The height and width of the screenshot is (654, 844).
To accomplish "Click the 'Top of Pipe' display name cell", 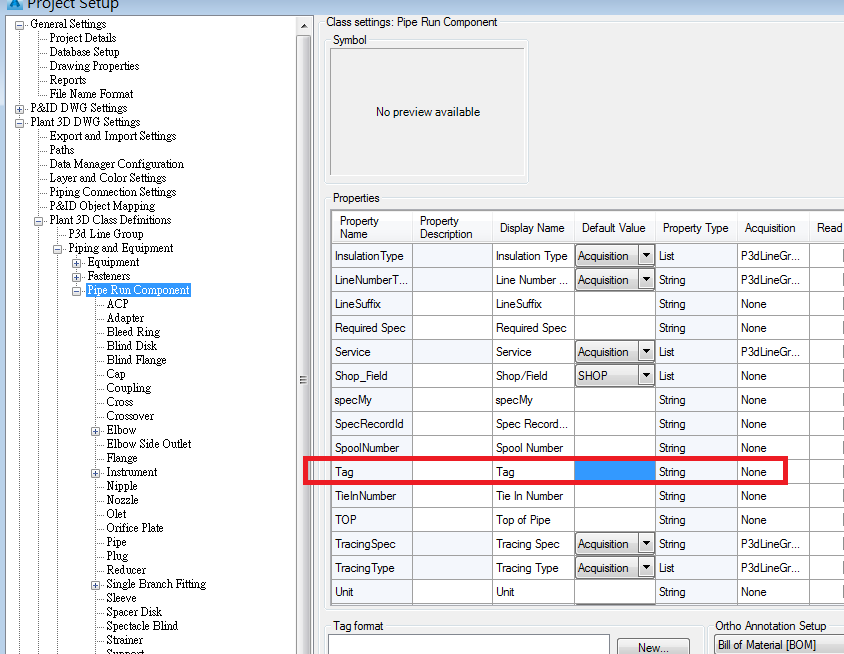I will coord(533,520).
